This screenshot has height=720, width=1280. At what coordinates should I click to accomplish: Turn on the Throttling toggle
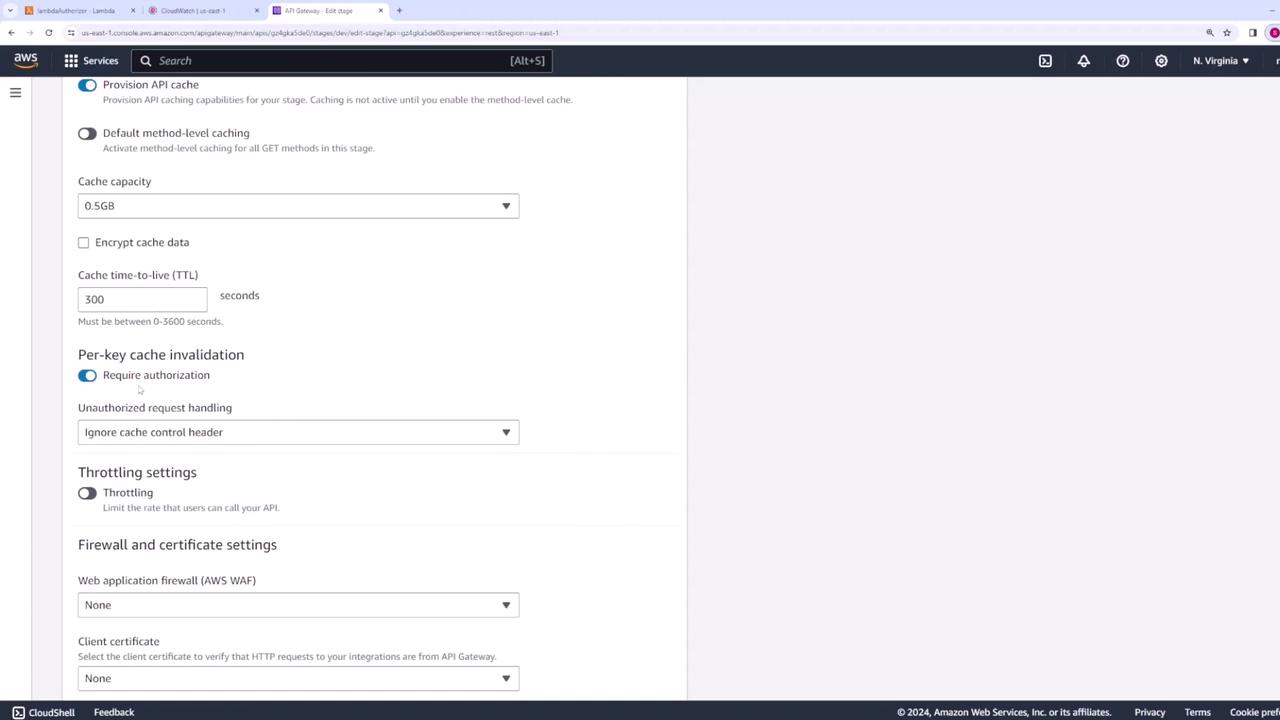pos(87,493)
